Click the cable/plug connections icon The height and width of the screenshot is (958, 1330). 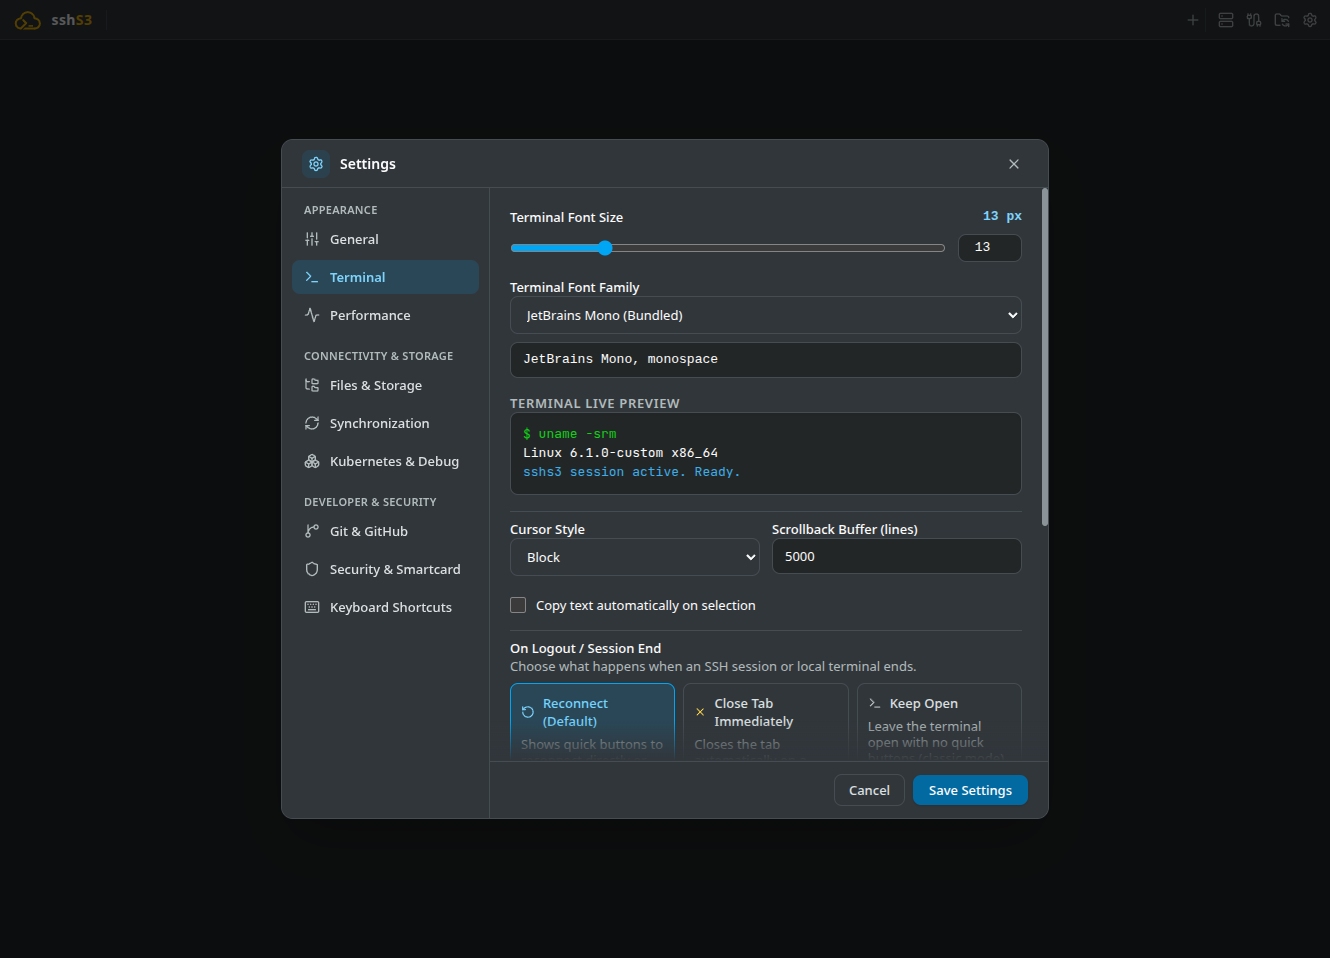pos(1254,20)
